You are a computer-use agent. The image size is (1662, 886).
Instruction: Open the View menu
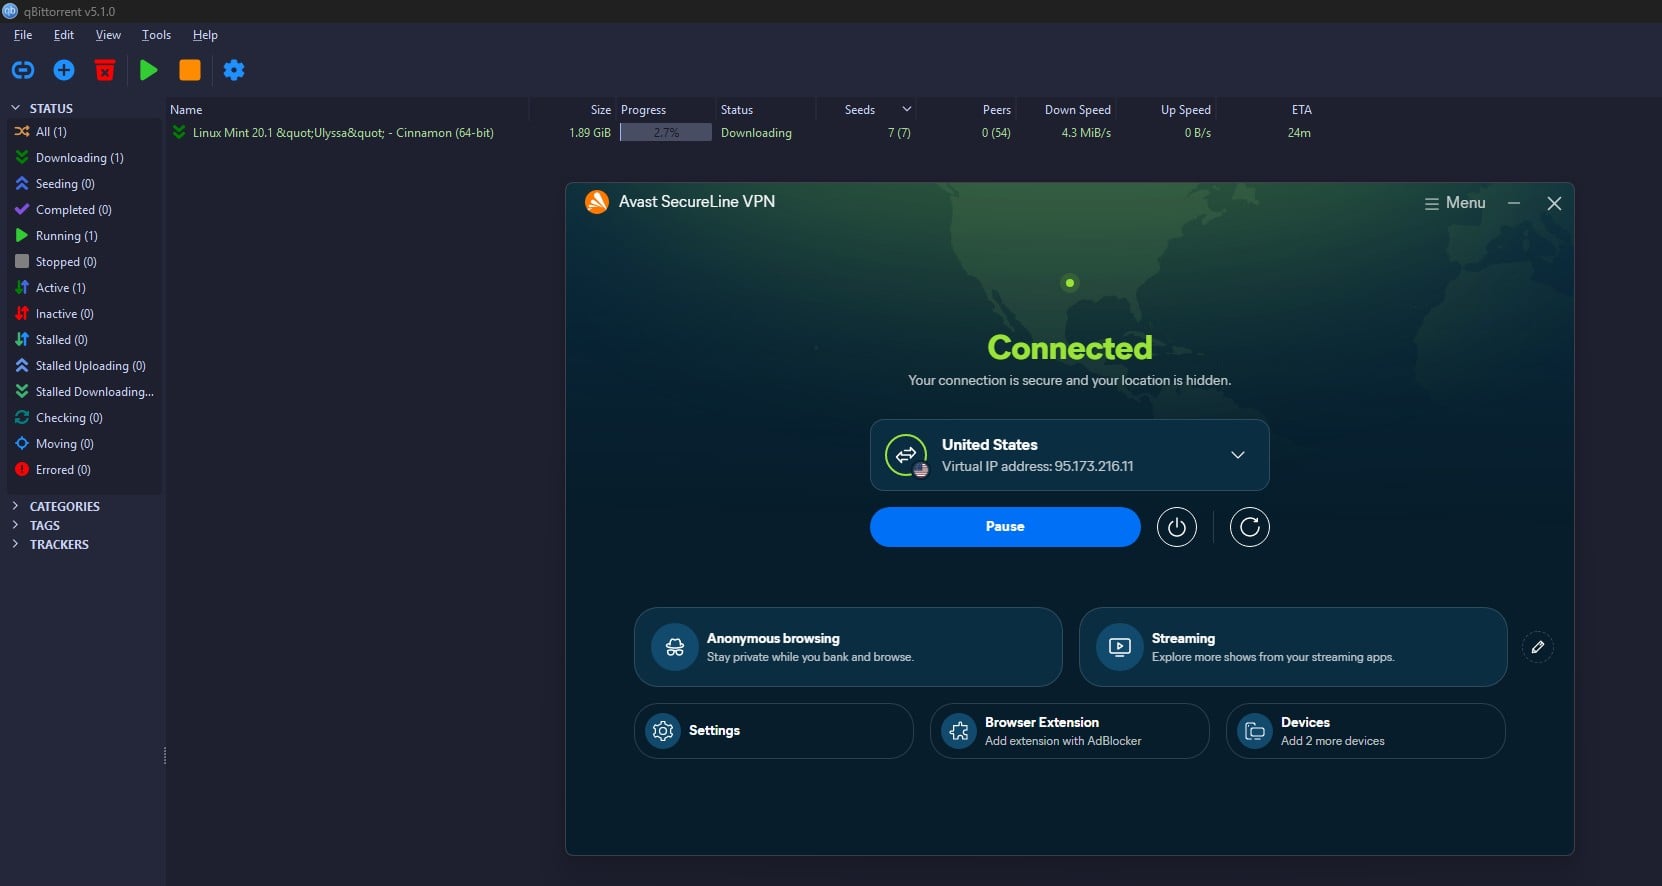(108, 35)
